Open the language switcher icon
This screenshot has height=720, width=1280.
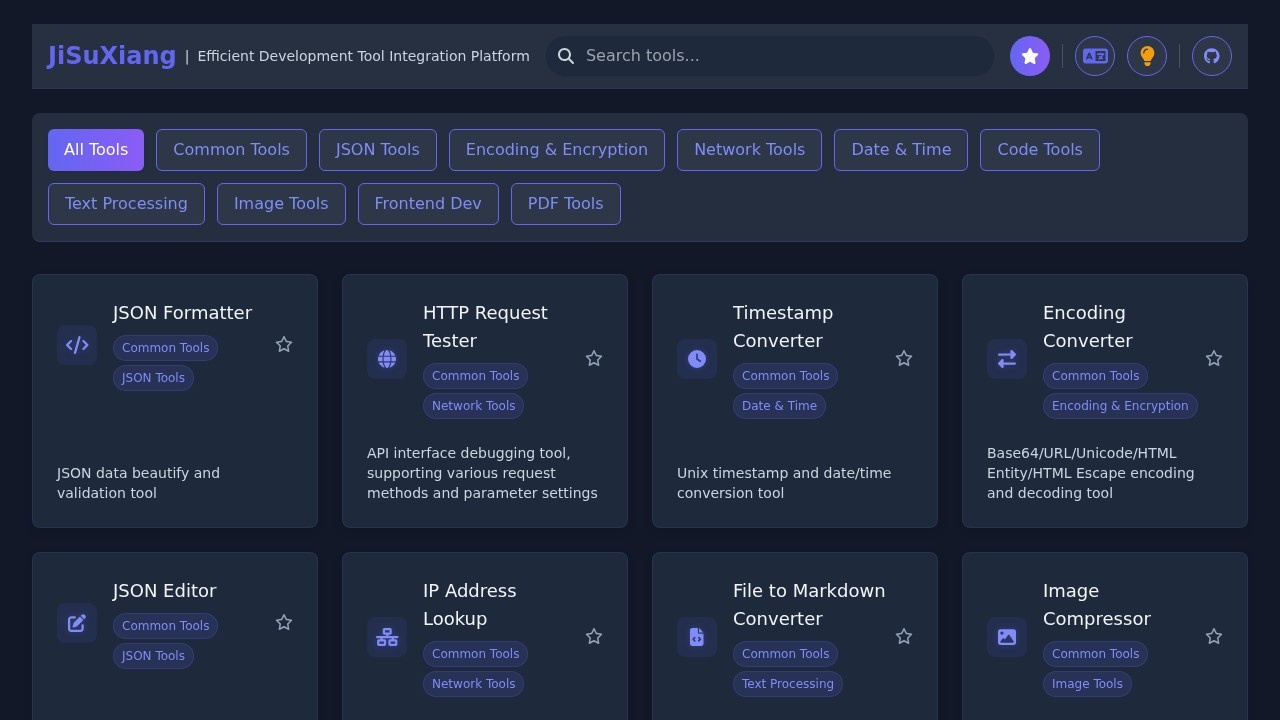(x=1095, y=56)
